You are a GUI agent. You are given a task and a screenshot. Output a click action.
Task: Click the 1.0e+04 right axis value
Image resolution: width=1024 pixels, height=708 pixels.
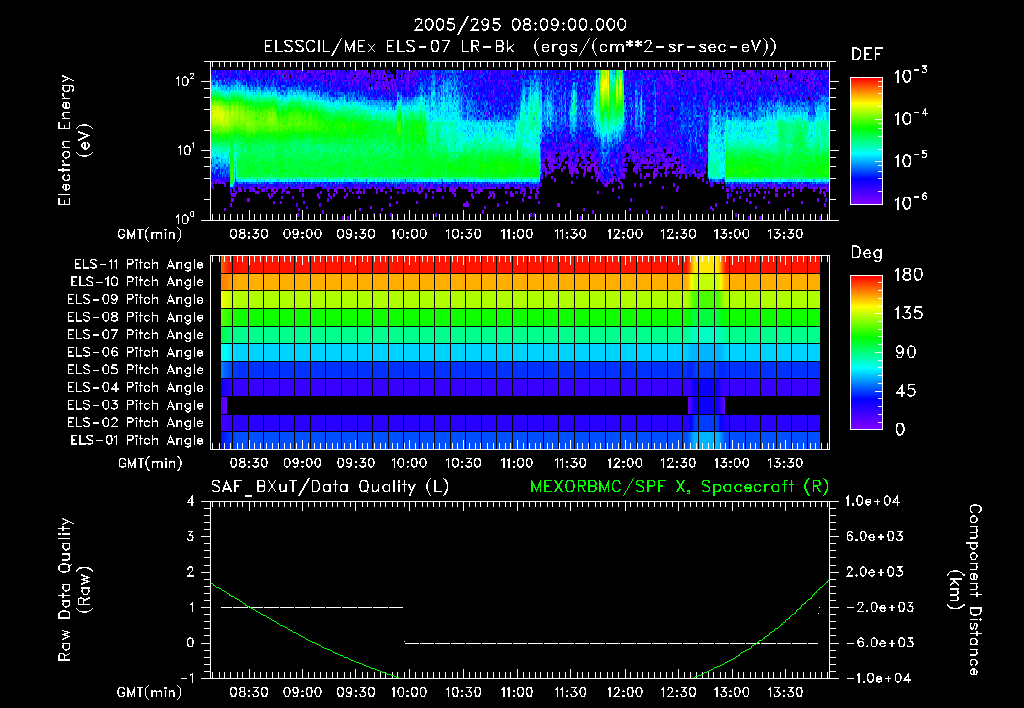coord(872,501)
